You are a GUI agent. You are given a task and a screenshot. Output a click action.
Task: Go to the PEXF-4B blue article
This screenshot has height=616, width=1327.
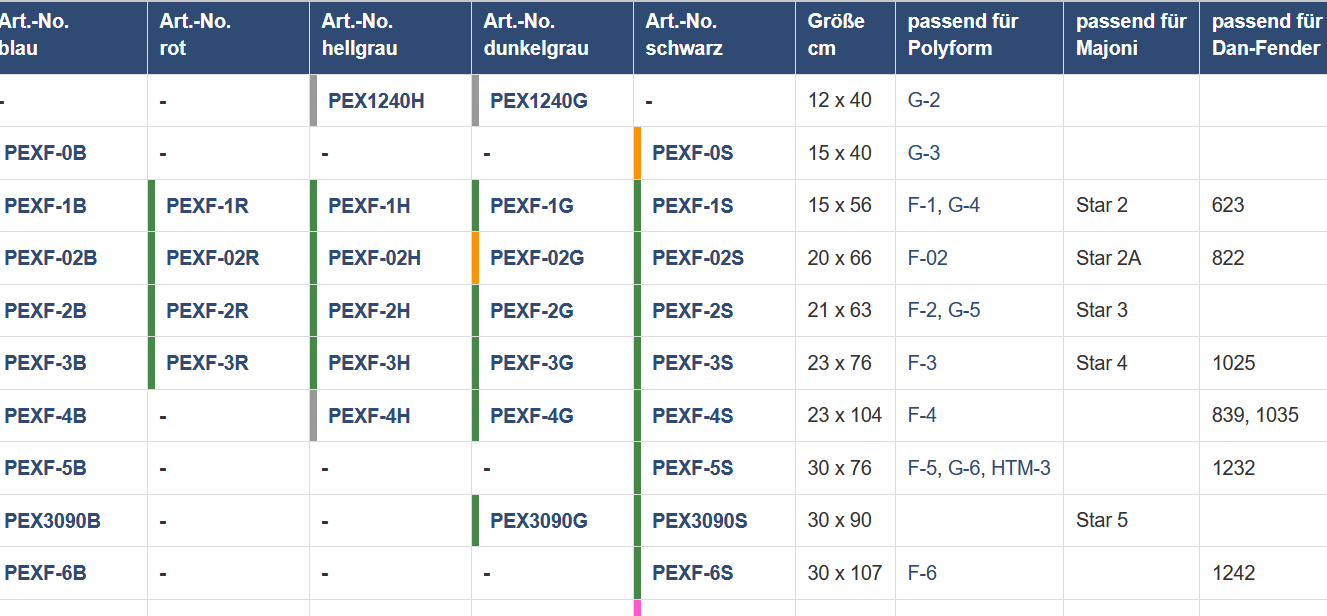tap(45, 416)
